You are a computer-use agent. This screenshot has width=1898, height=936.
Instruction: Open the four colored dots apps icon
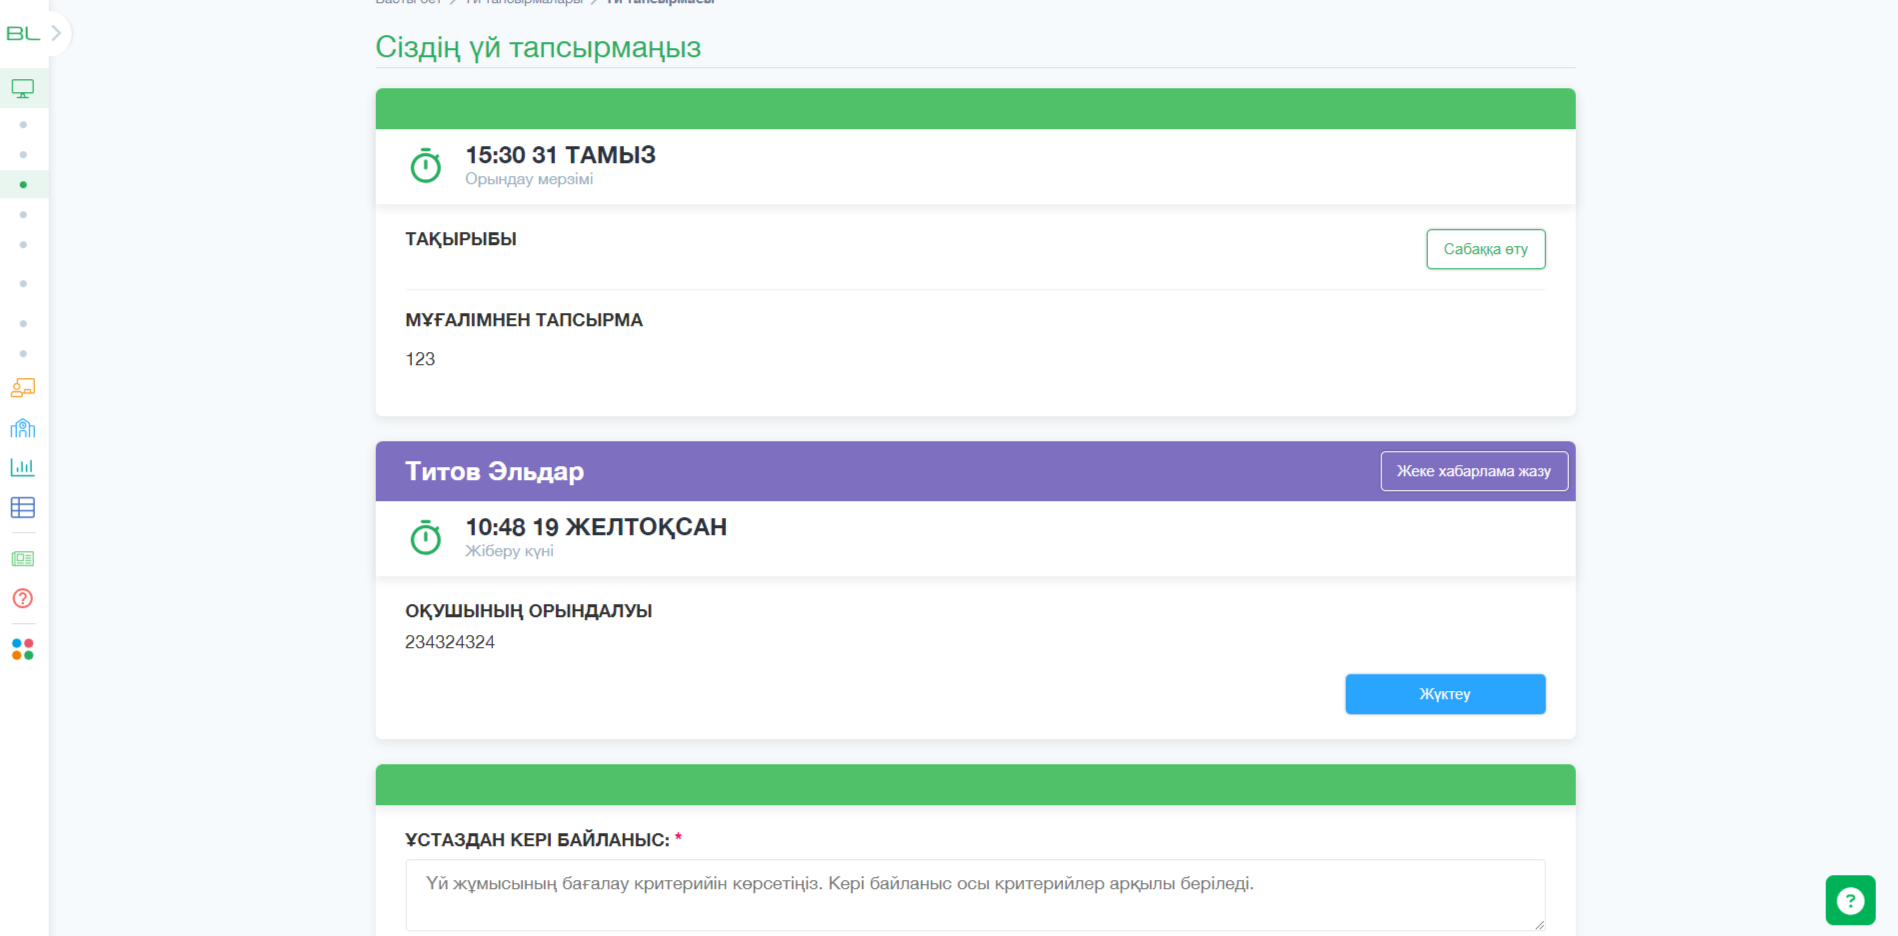click(x=23, y=650)
